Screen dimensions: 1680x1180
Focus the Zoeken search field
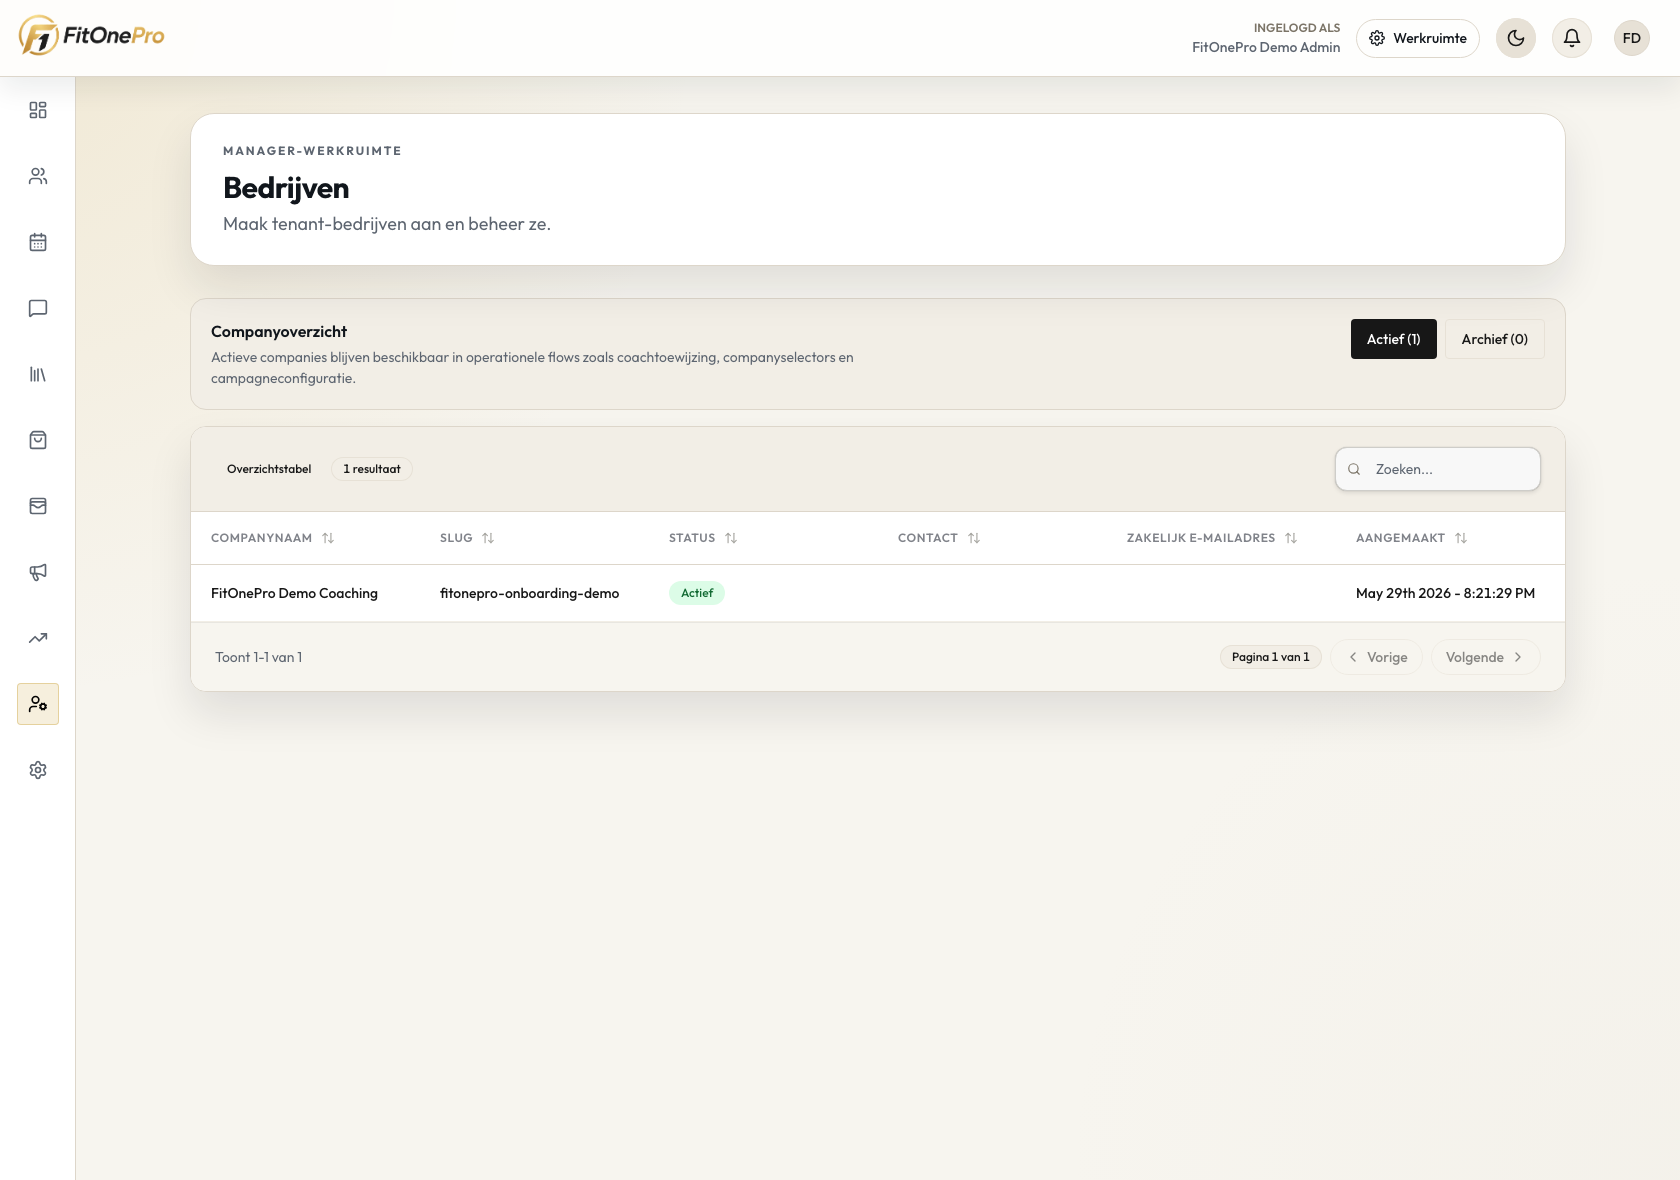1438,469
